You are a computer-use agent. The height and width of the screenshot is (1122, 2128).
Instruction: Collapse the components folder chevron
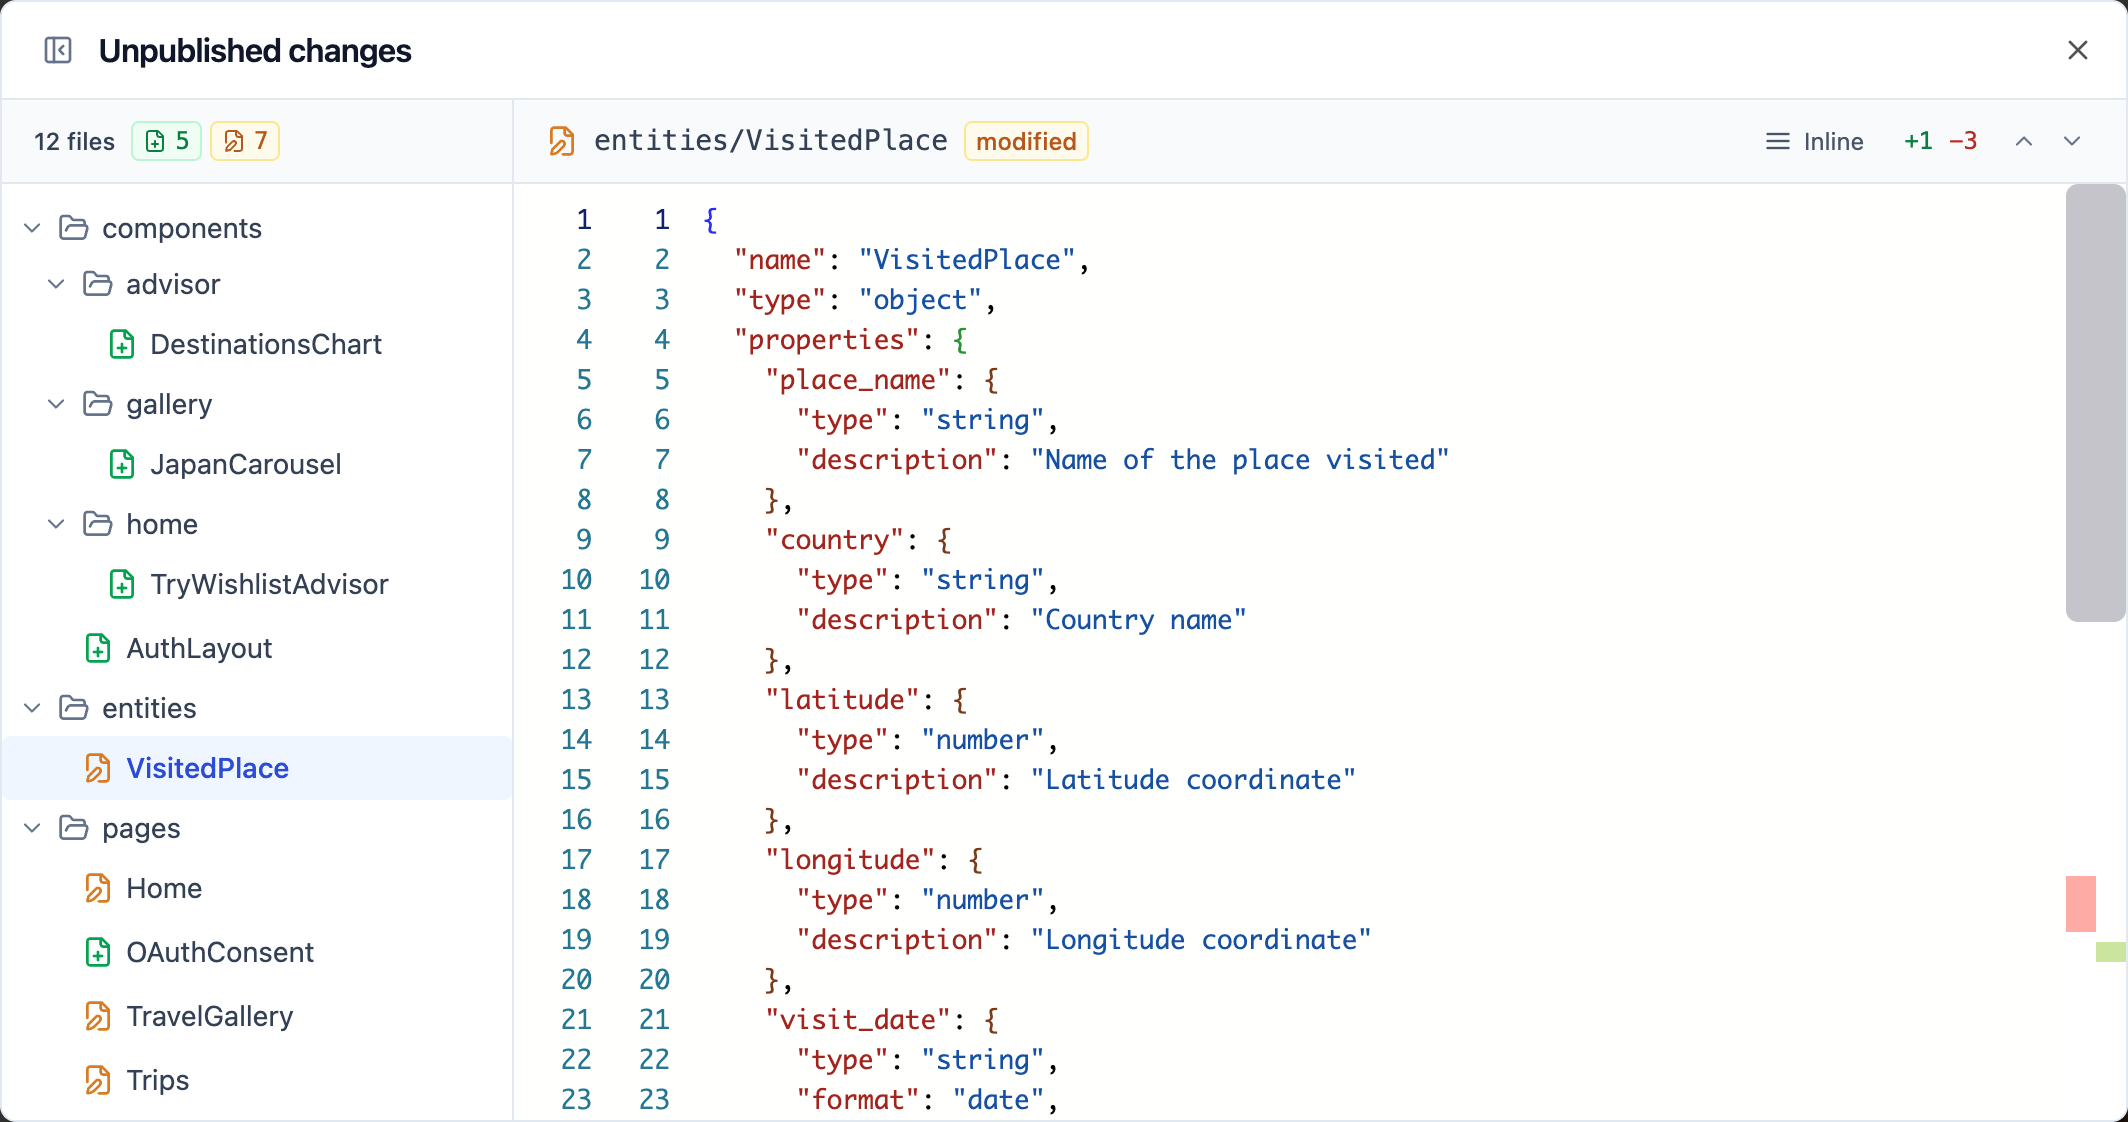[x=32, y=228]
